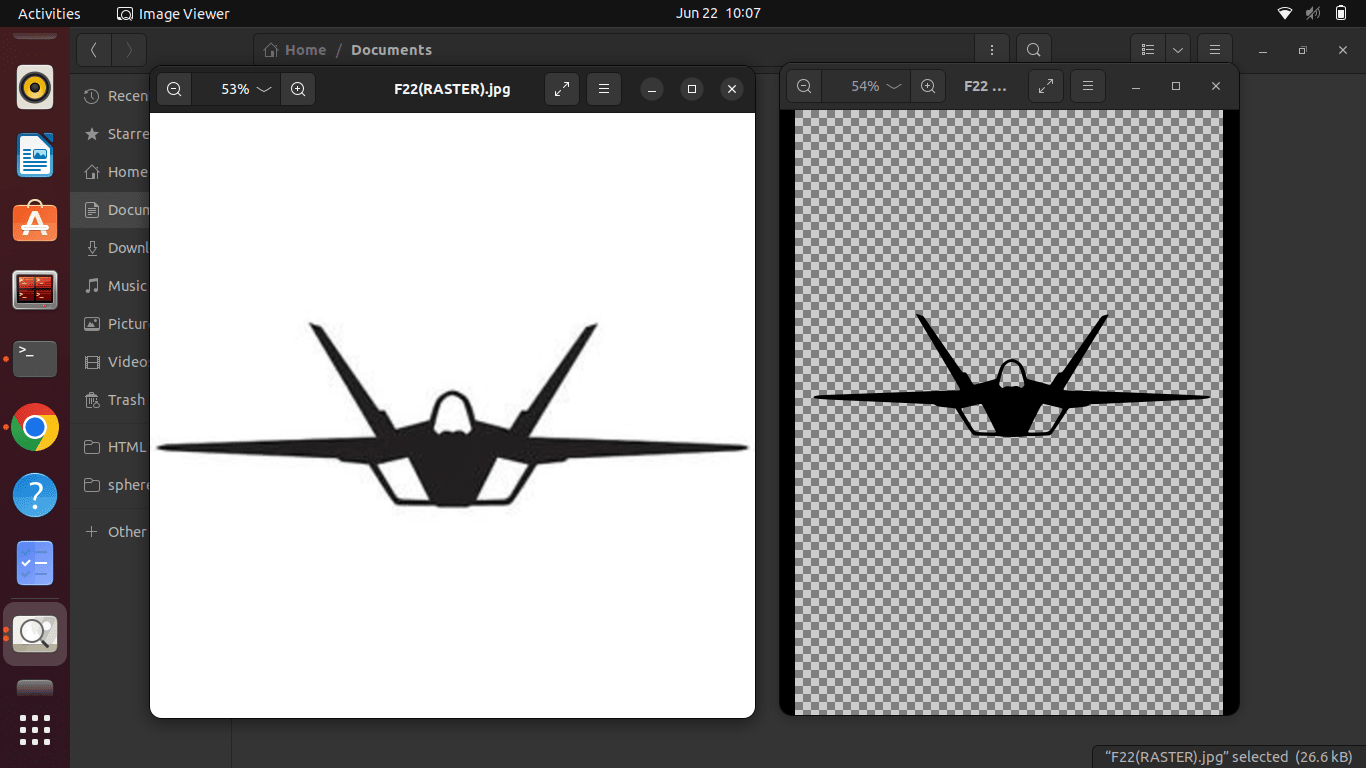The width and height of the screenshot is (1366, 768).
Task: Open the Activities overview
Action: [49, 14]
